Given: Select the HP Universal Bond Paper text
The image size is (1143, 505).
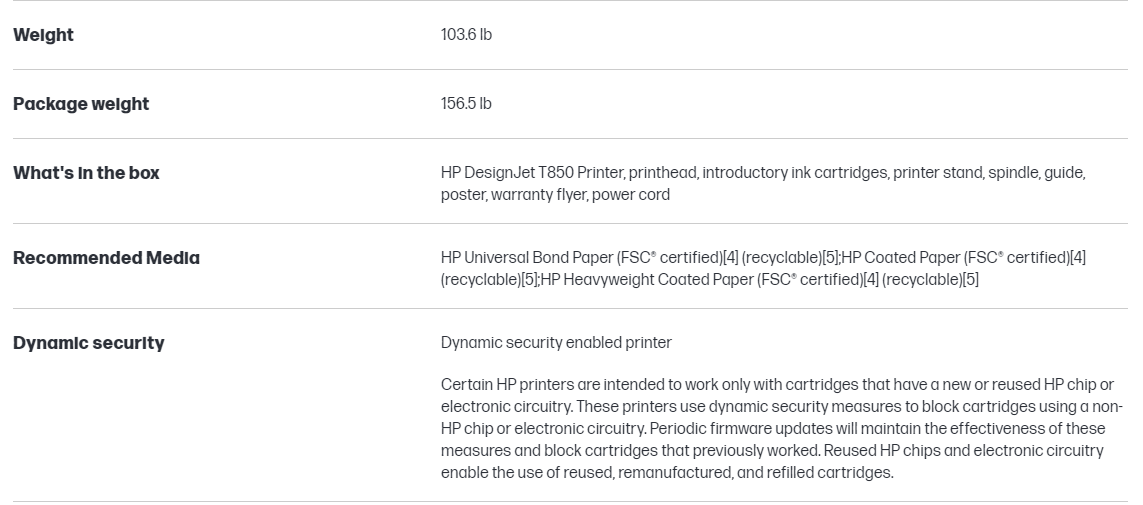Looking at the screenshot, I should pyautogui.click(x=526, y=258).
